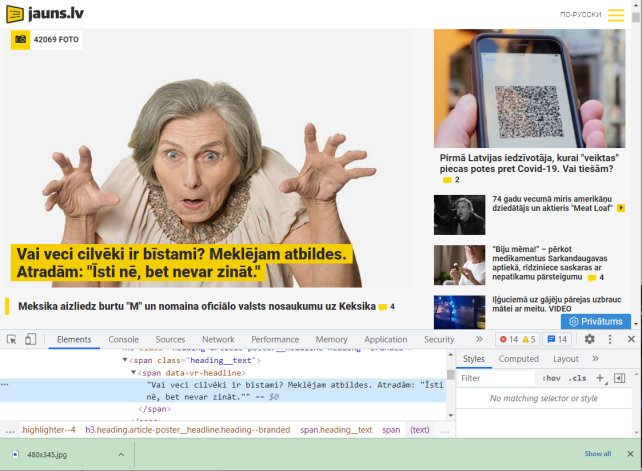The width and height of the screenshot is (642, 471).
Task: Click the new style rule plus icon
Action: click(600, 378)
